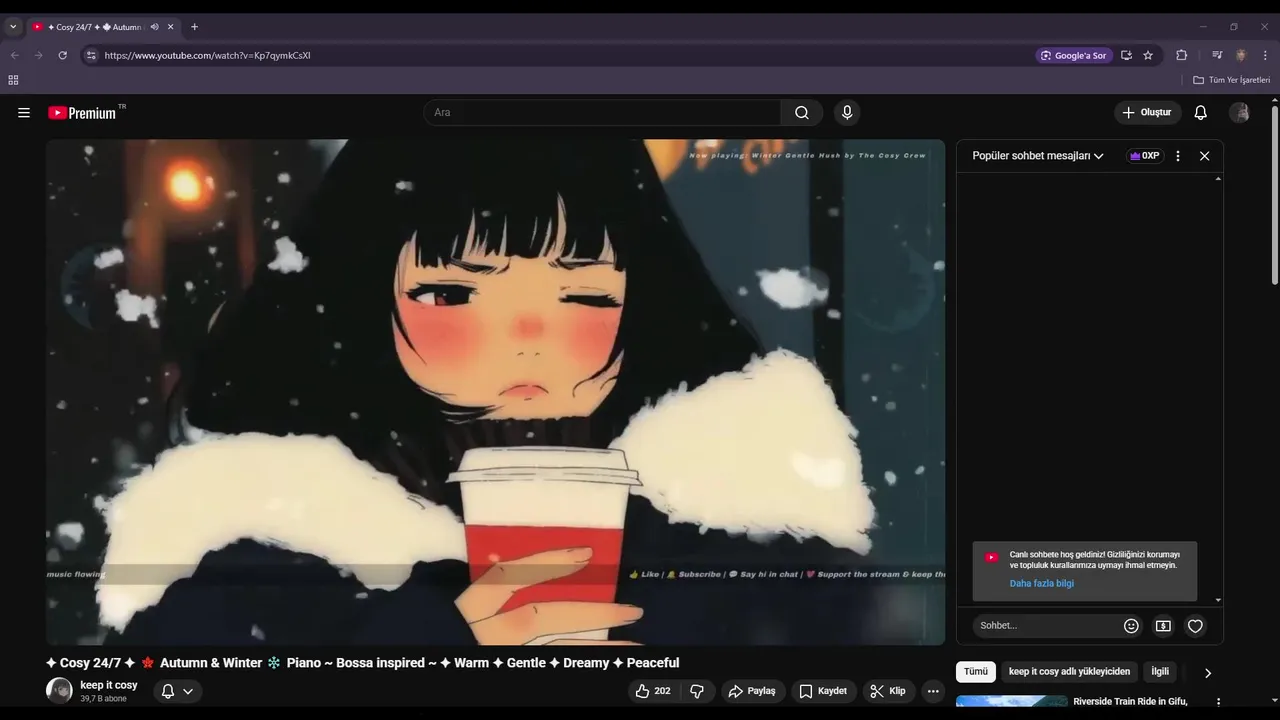
Task: Click the 39,7 B abone subscriber count
Action: coord(103,699)
